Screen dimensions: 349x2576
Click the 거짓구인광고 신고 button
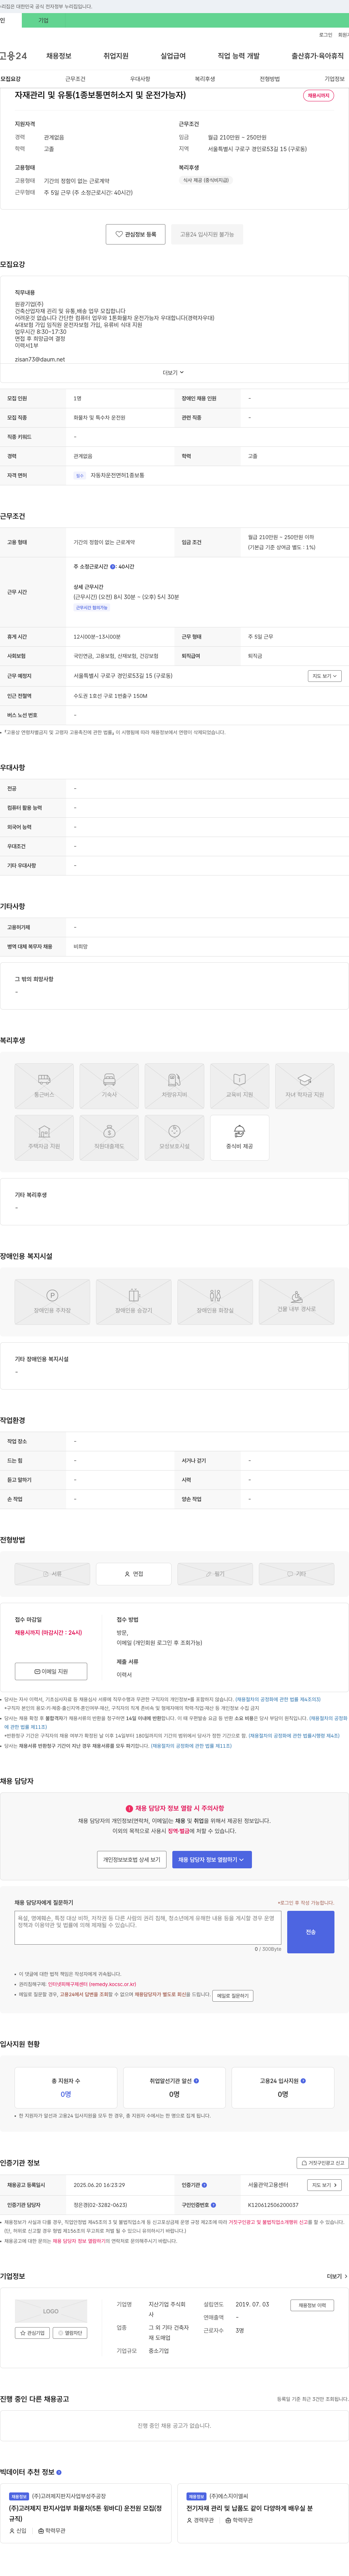[x=323, y=2163]
